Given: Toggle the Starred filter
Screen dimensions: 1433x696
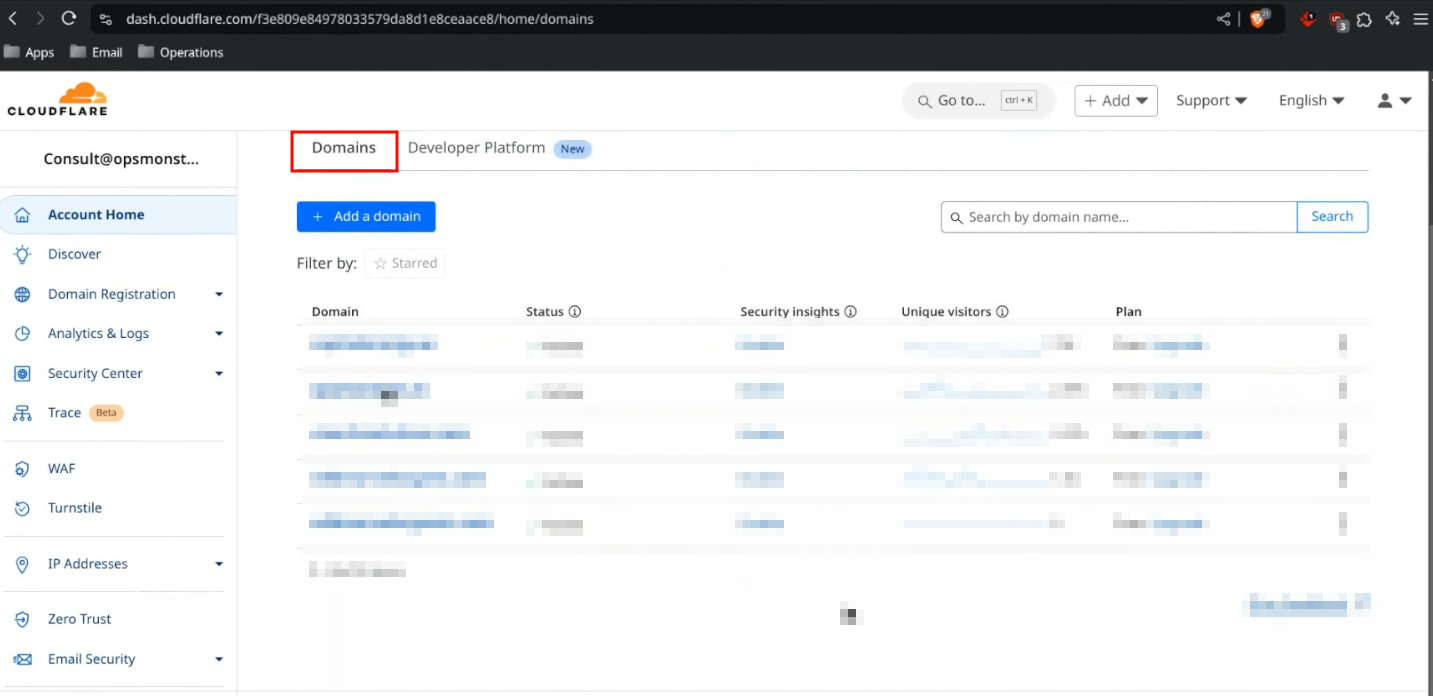Looking at the screenshot, I should 405,263.
